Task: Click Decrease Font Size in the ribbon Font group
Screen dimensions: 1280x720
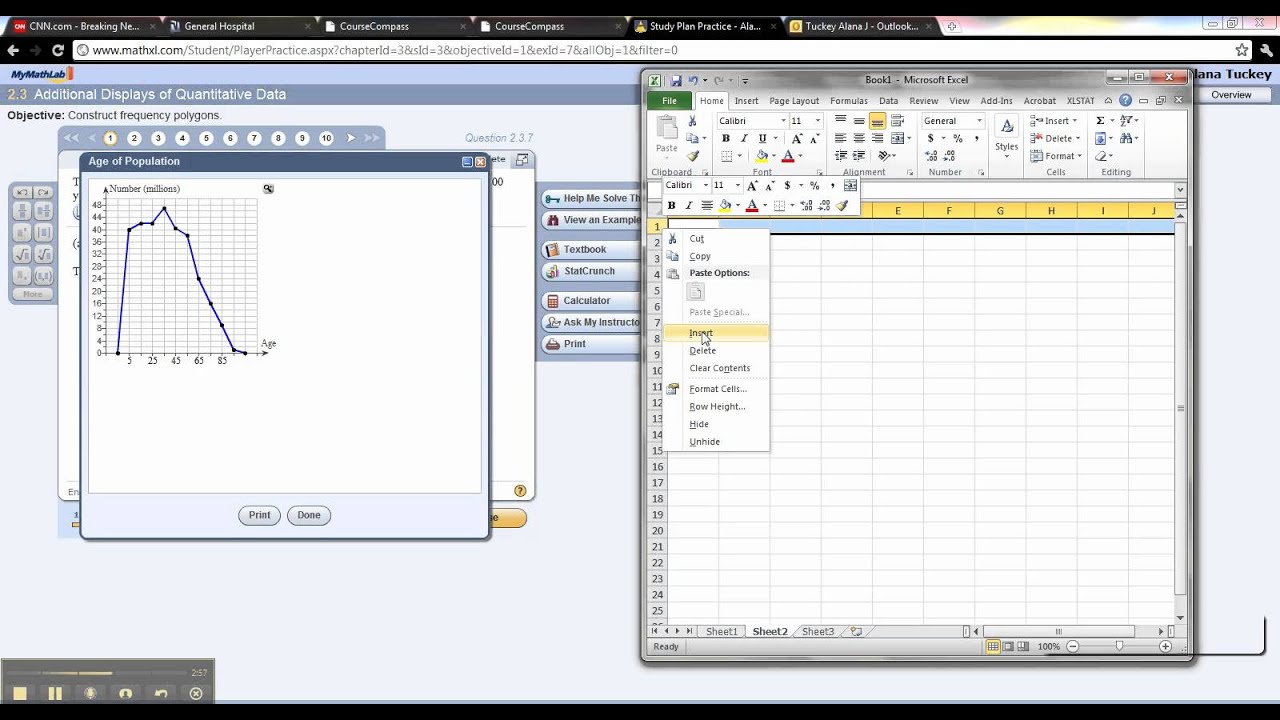Action: pos(814,138)
